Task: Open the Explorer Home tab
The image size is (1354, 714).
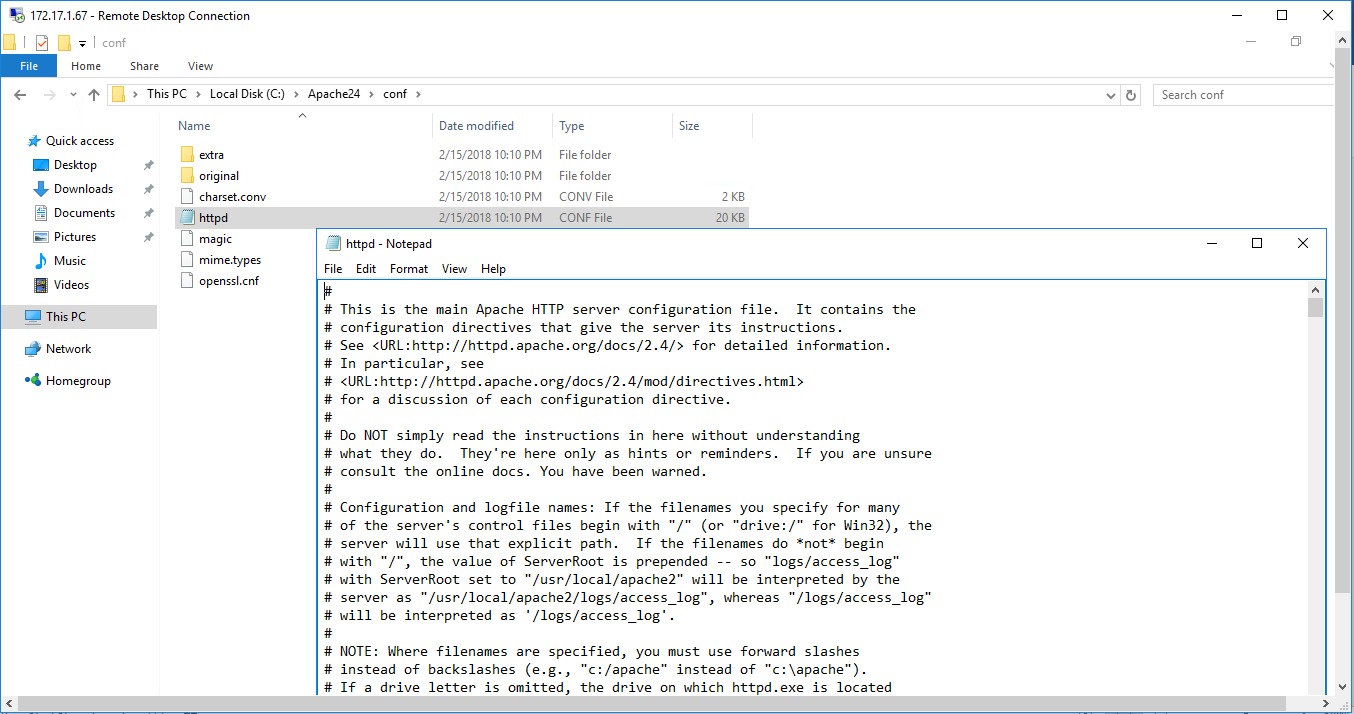Action: click(86, 66)
